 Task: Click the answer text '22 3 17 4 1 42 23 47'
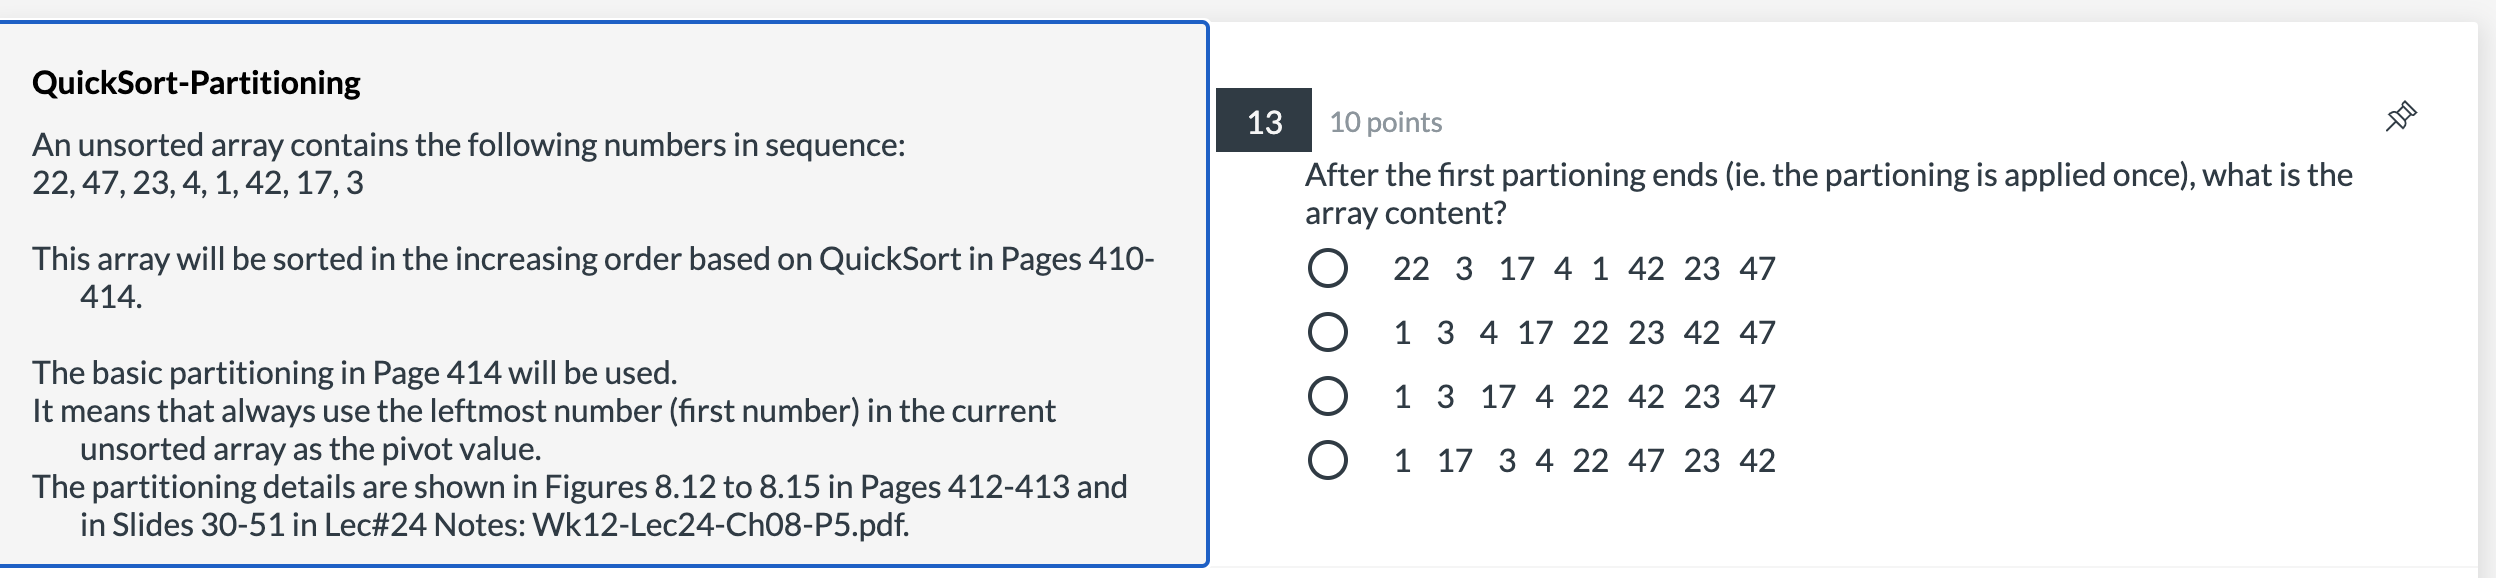(1584, 268)
